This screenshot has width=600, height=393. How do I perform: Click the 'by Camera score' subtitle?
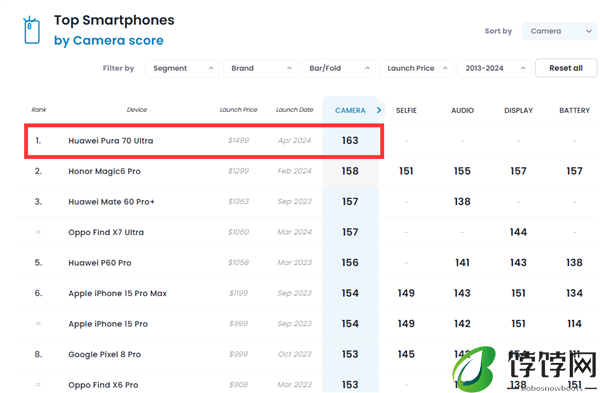109,41
